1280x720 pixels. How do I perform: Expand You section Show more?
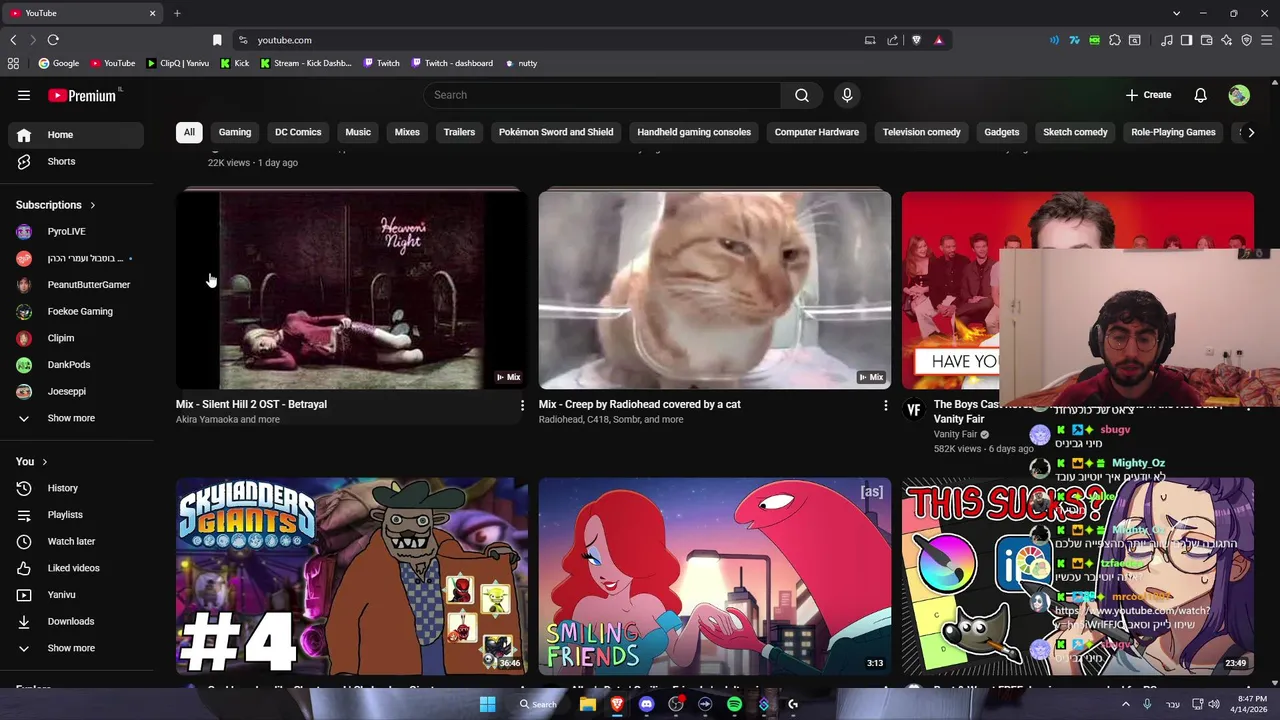click(x=76, y=648)
